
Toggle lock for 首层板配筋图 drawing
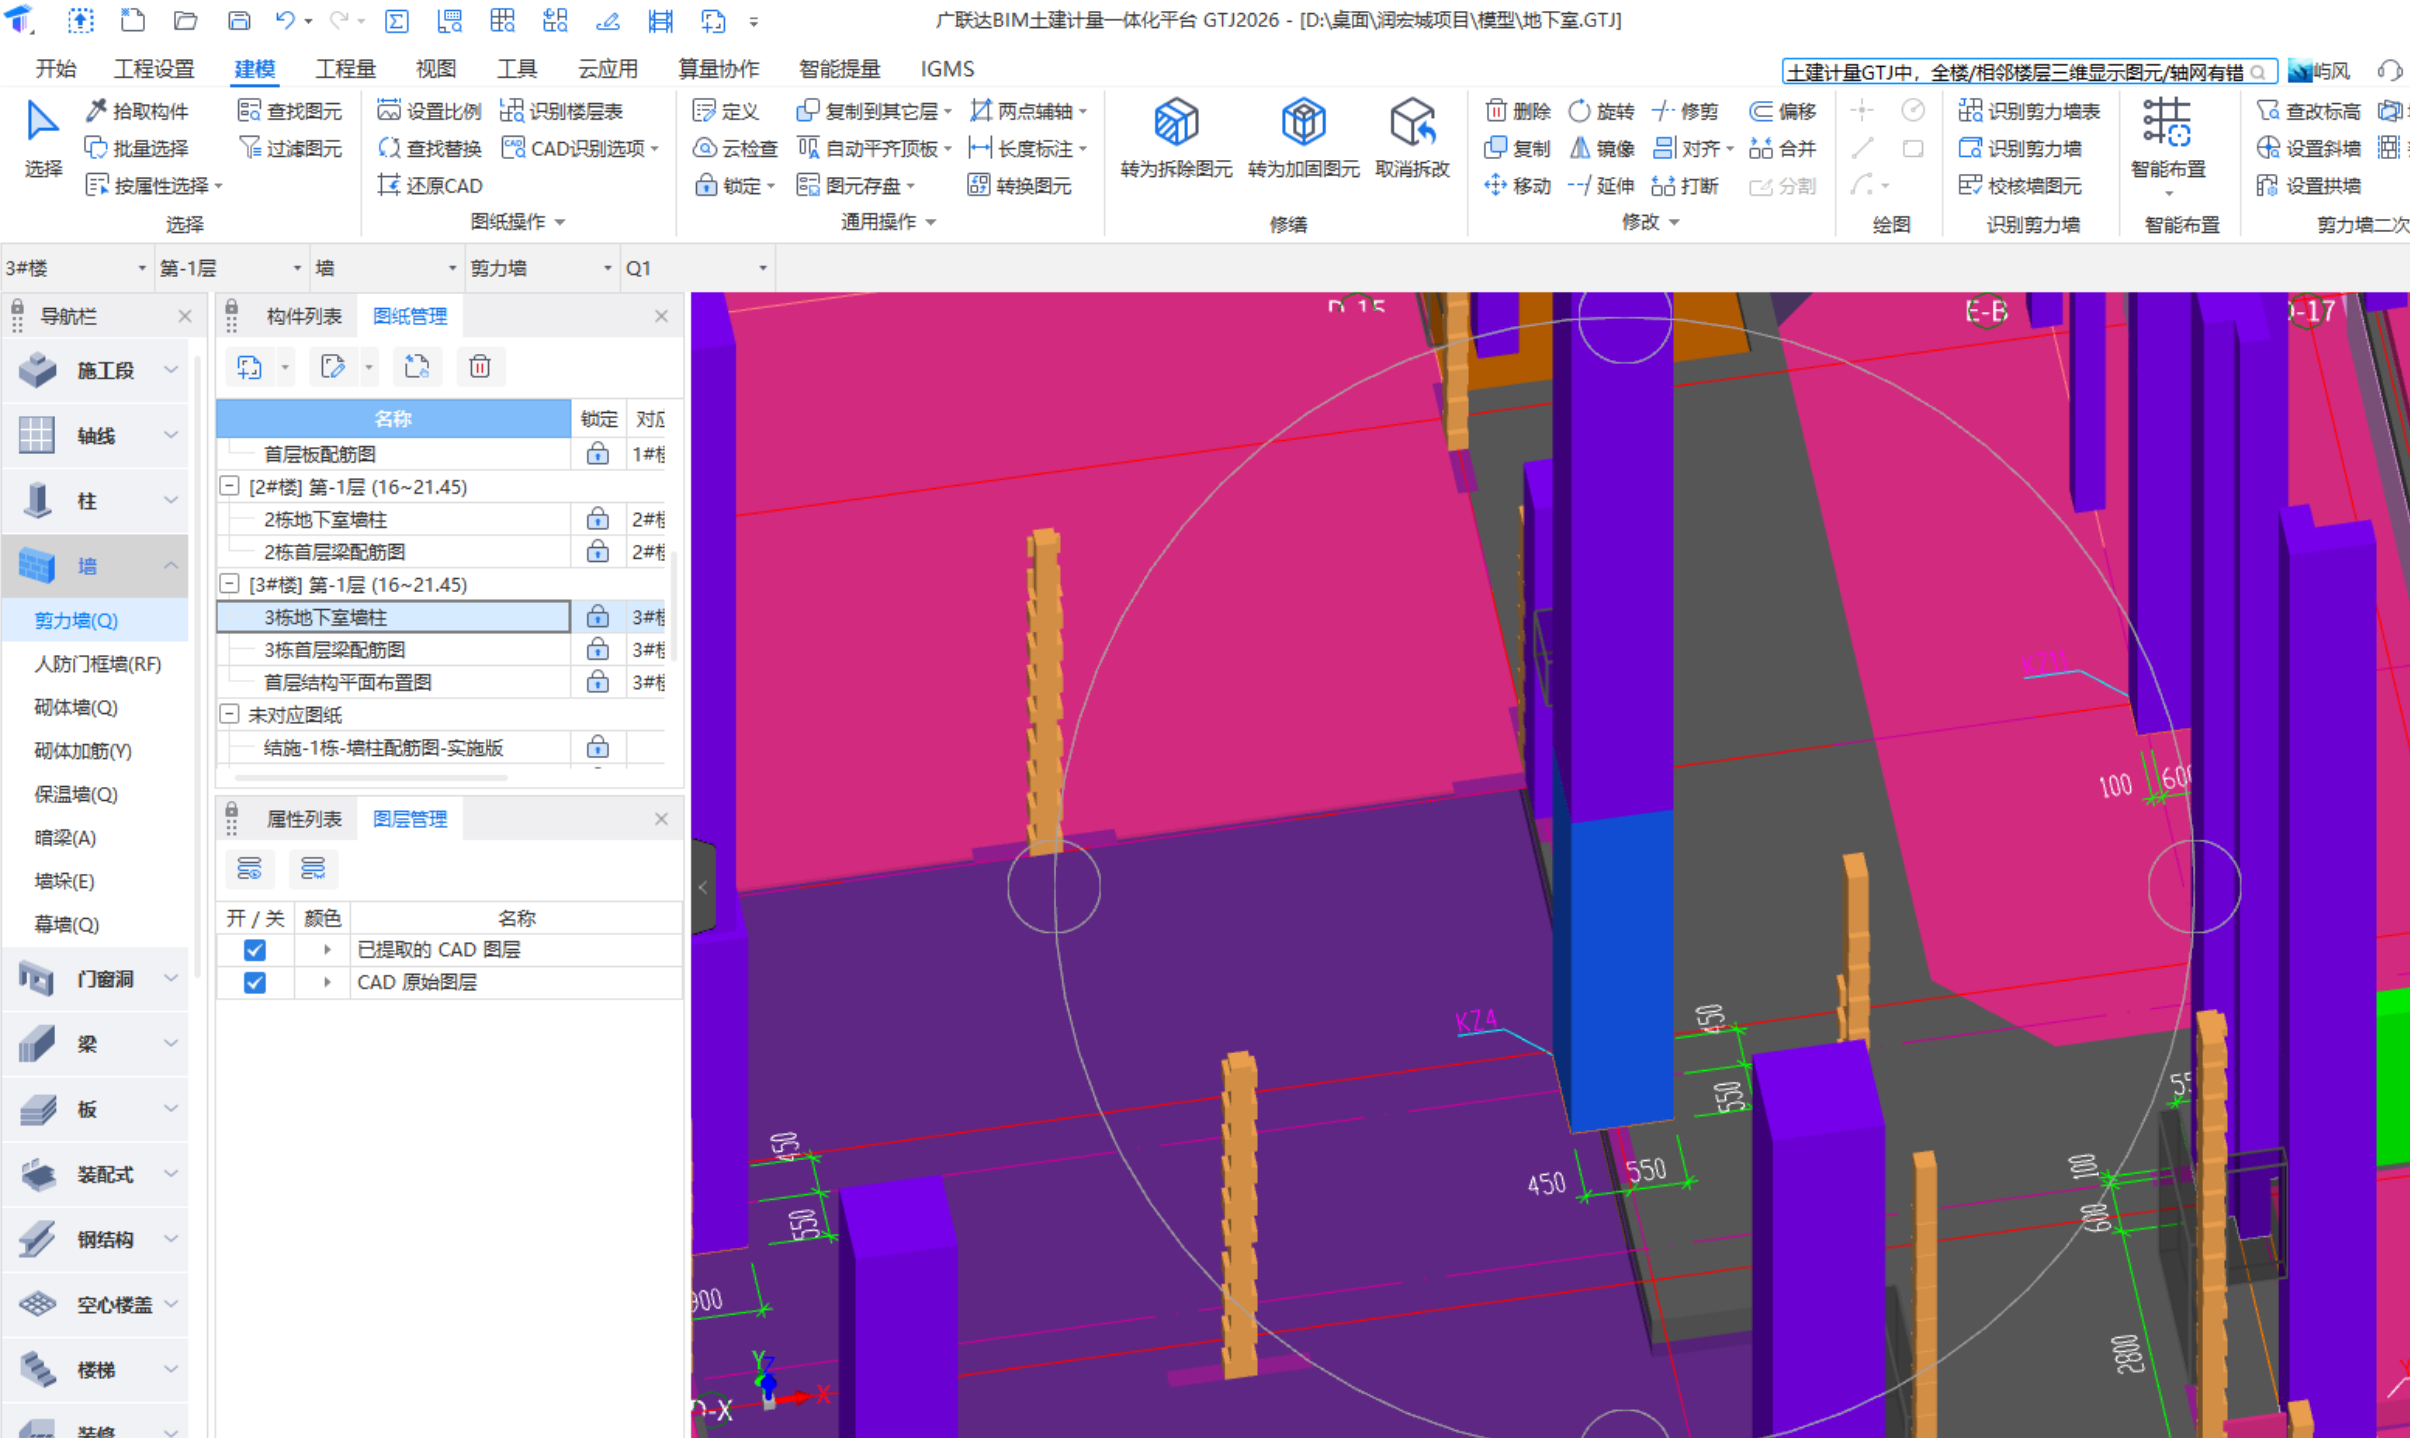click(598, 454)
